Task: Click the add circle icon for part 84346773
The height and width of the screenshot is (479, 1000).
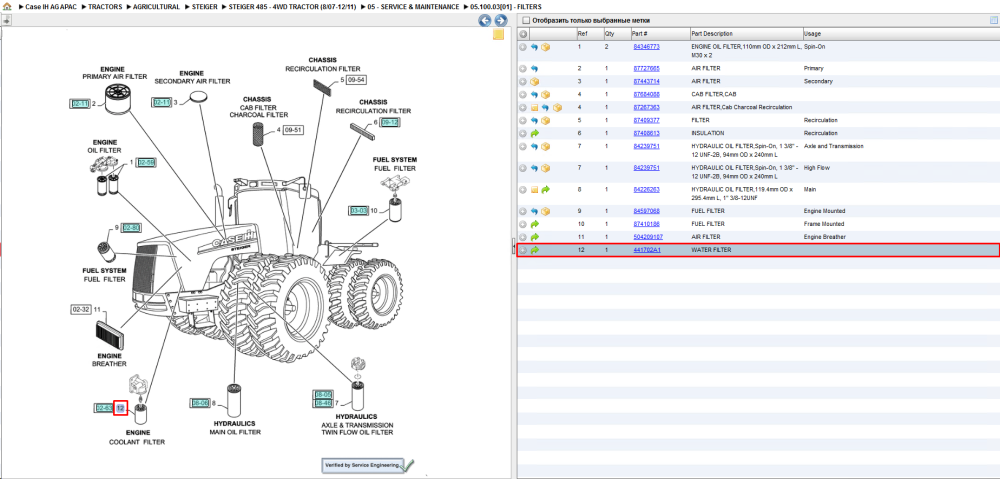Action: pyautogui.click(x=523, y=47)
